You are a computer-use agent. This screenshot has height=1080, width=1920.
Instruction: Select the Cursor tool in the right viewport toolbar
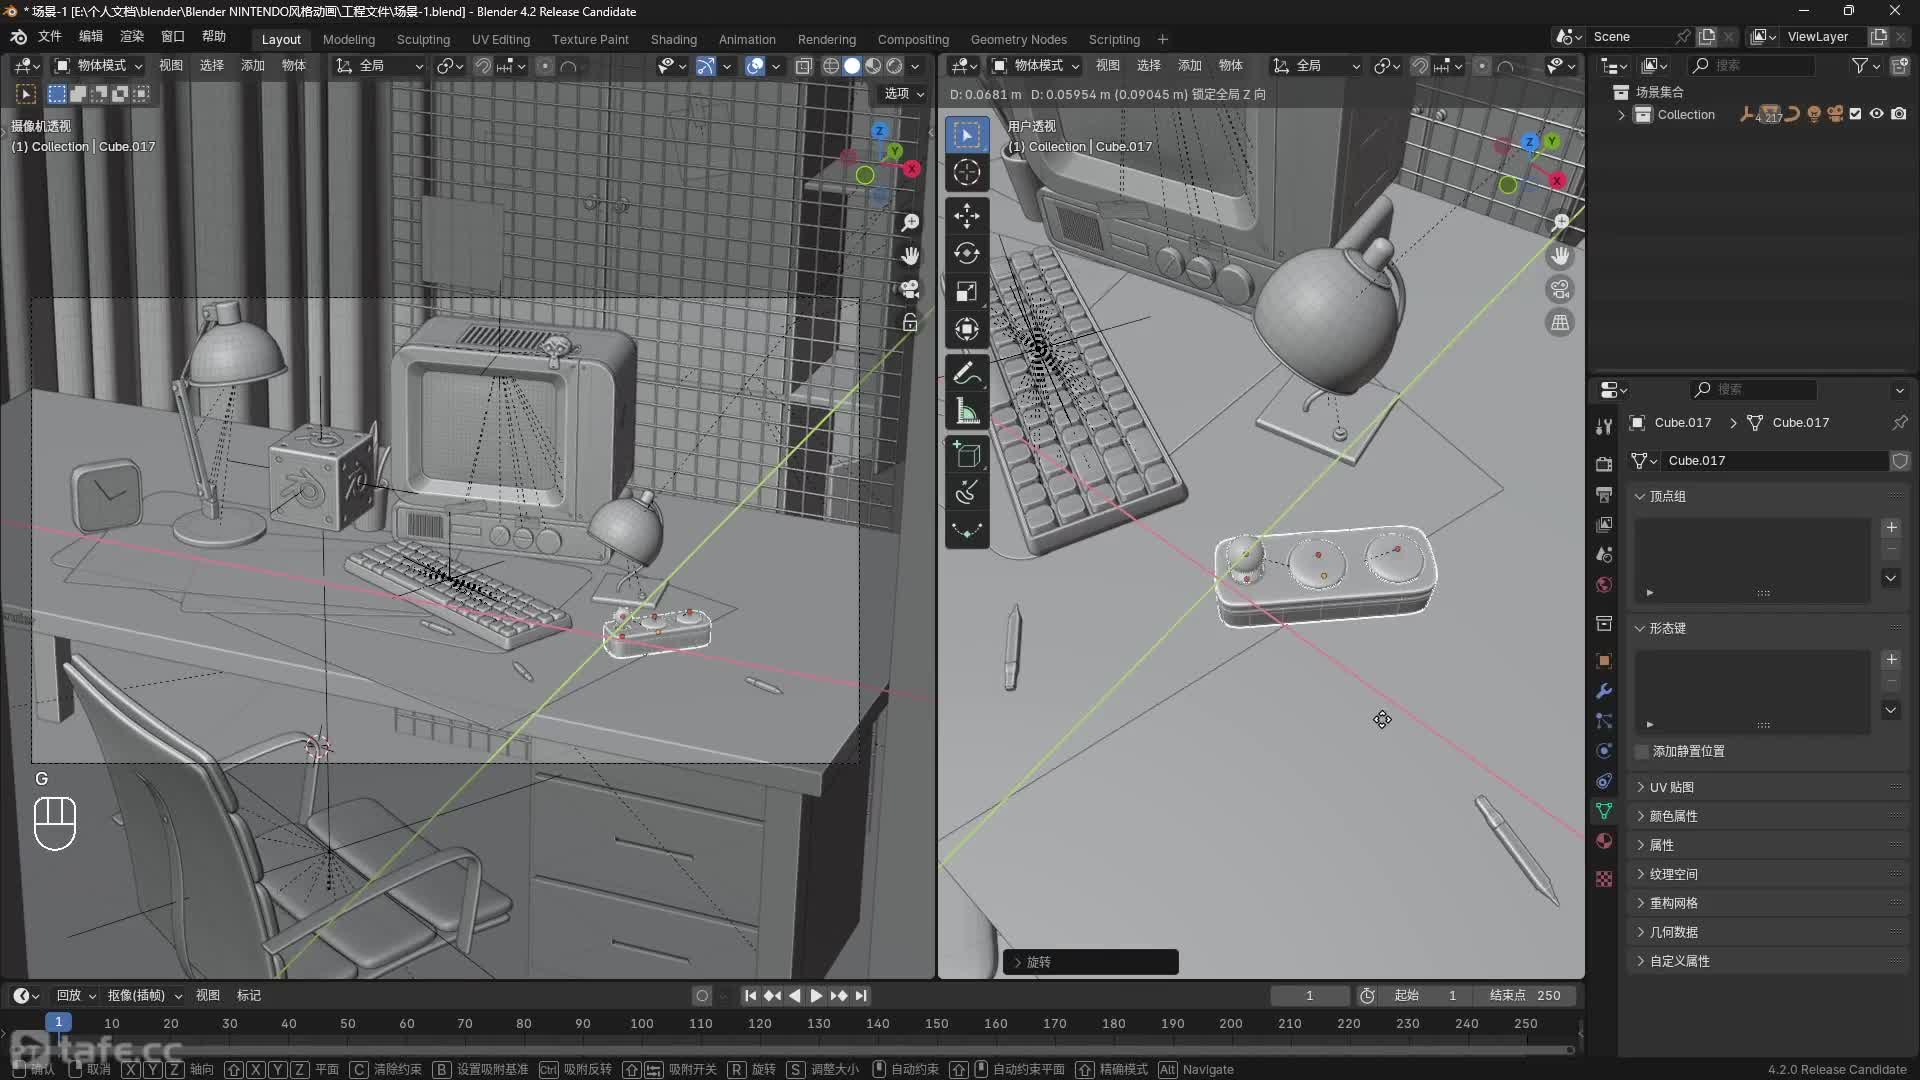[966, 172]
